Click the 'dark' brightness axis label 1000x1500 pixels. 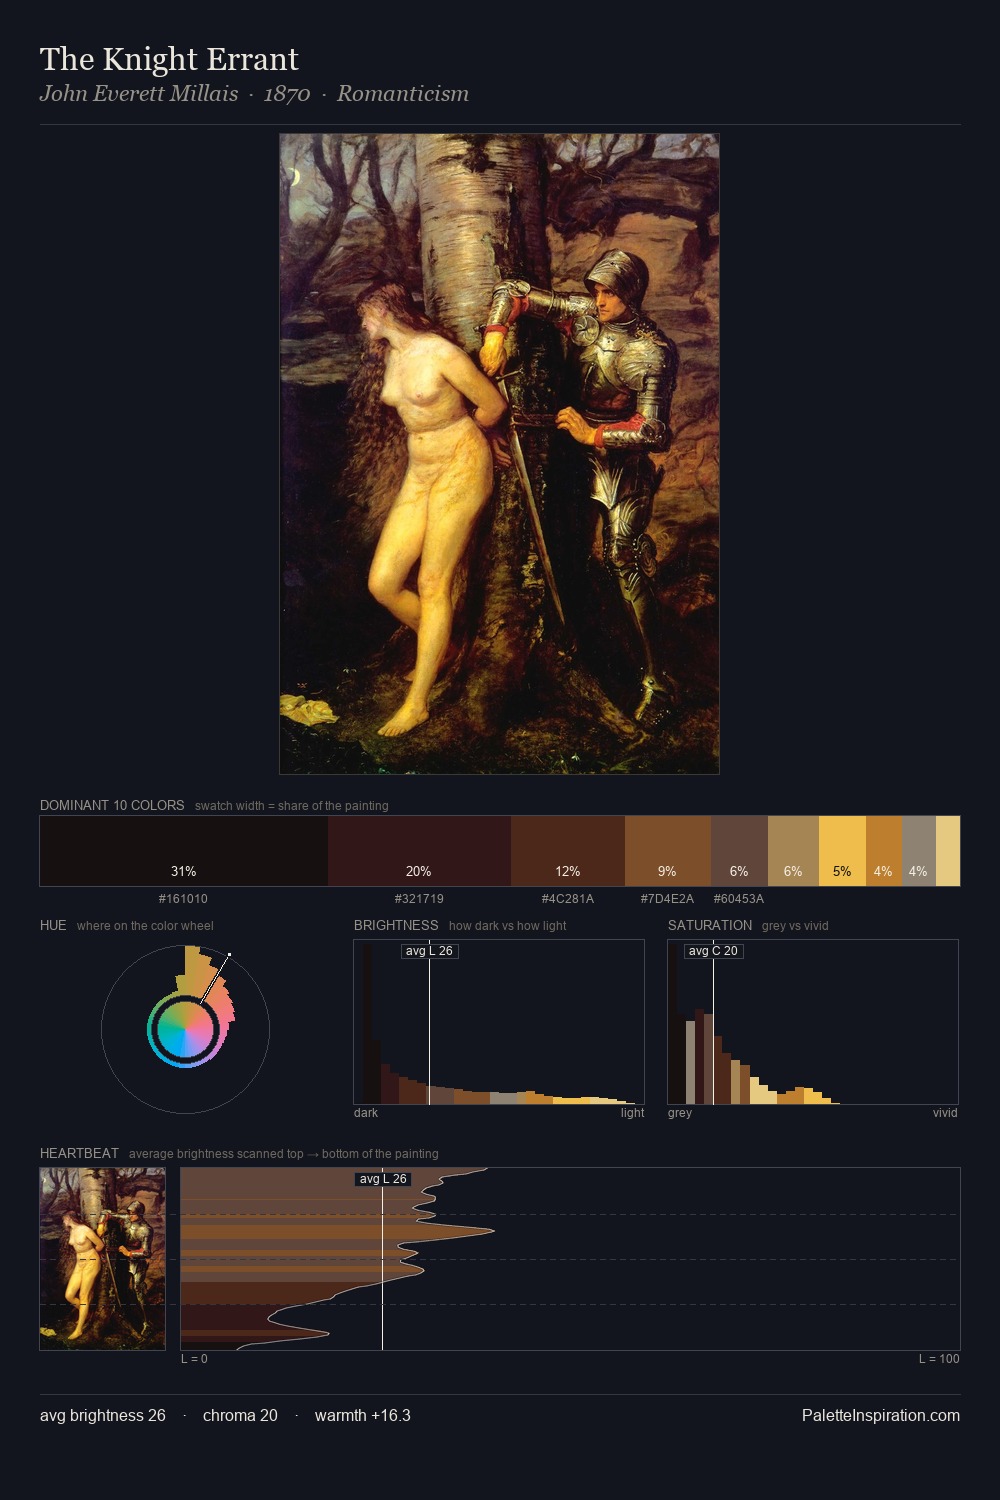(x=366, y=1113)
